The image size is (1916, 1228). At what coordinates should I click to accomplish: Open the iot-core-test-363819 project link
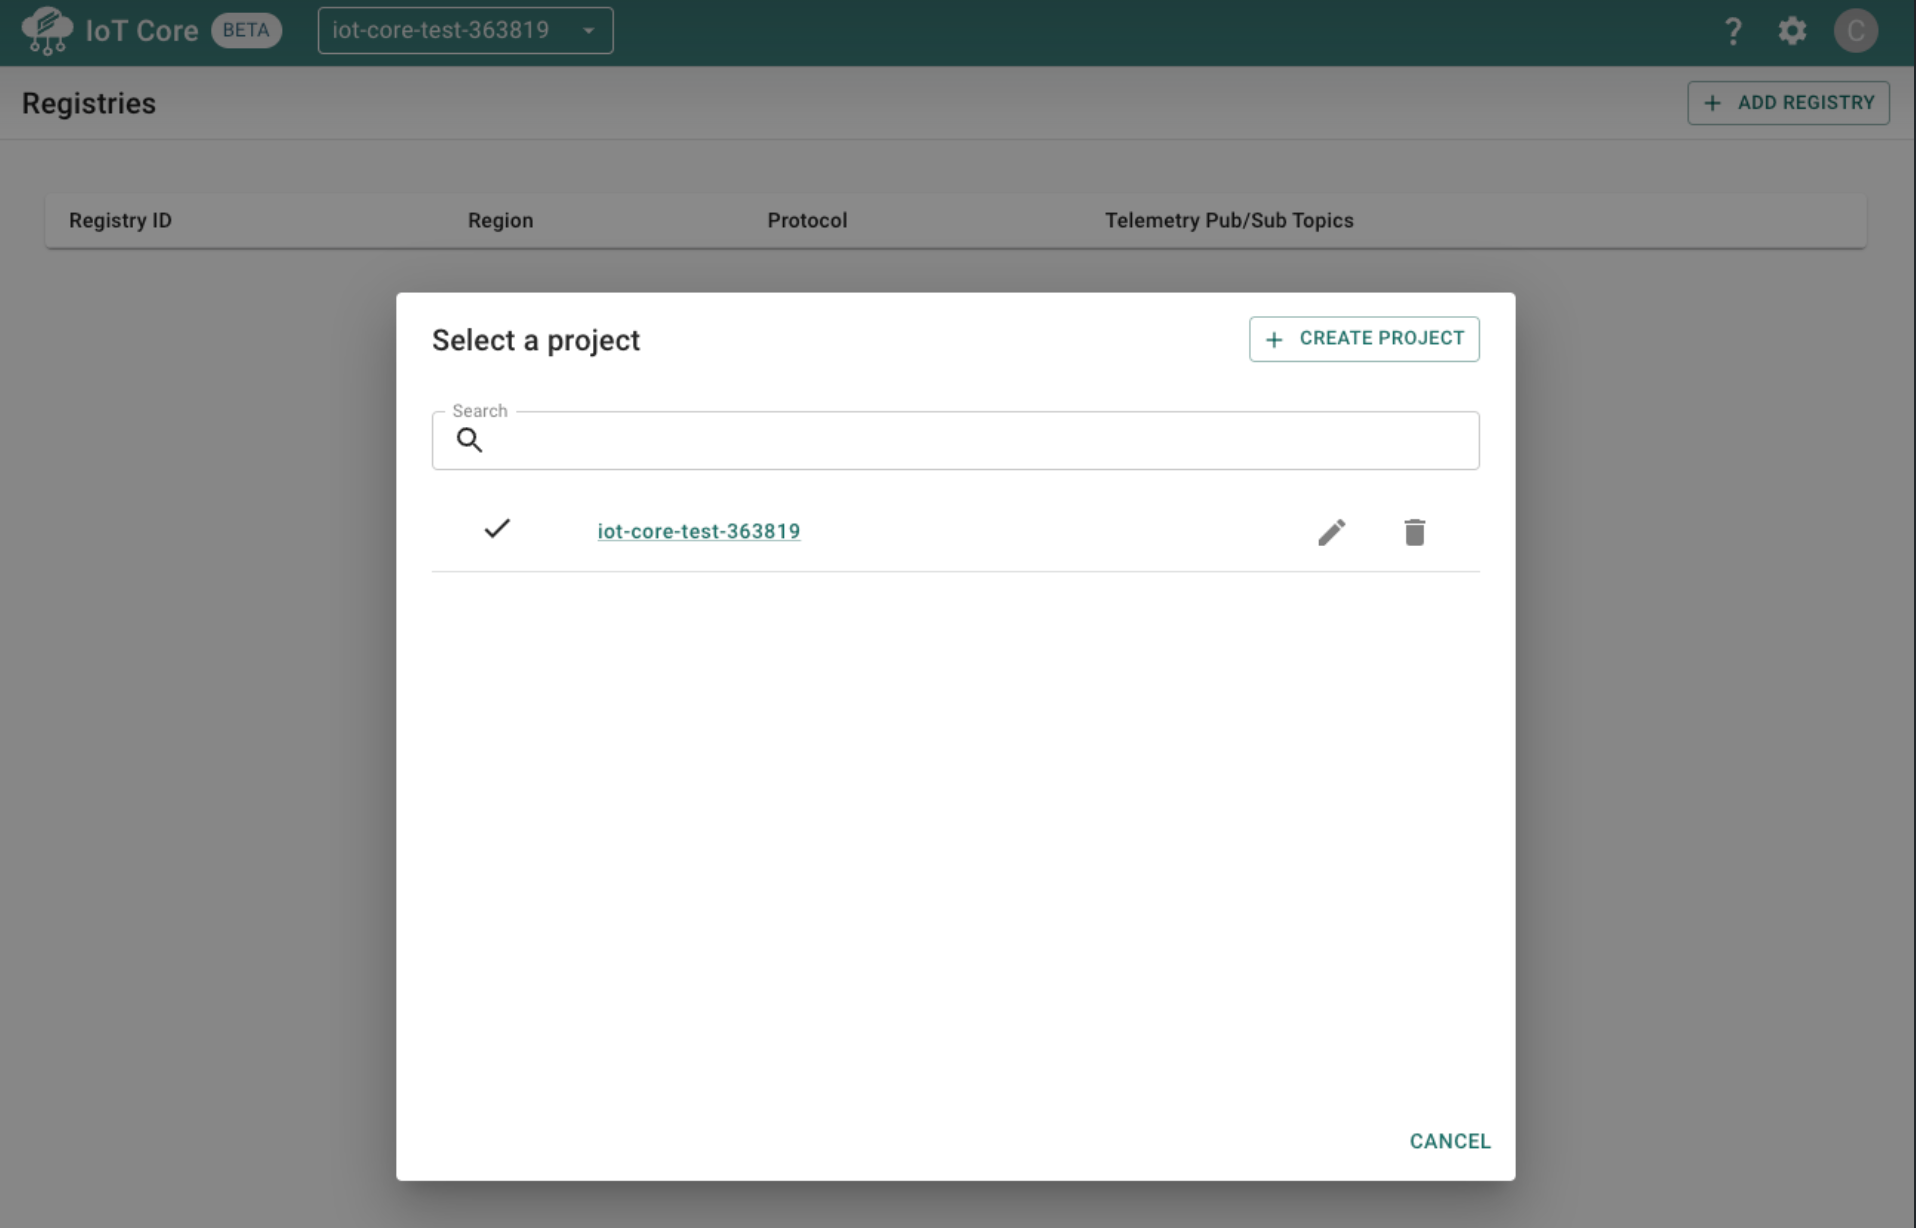coord(698,531)
